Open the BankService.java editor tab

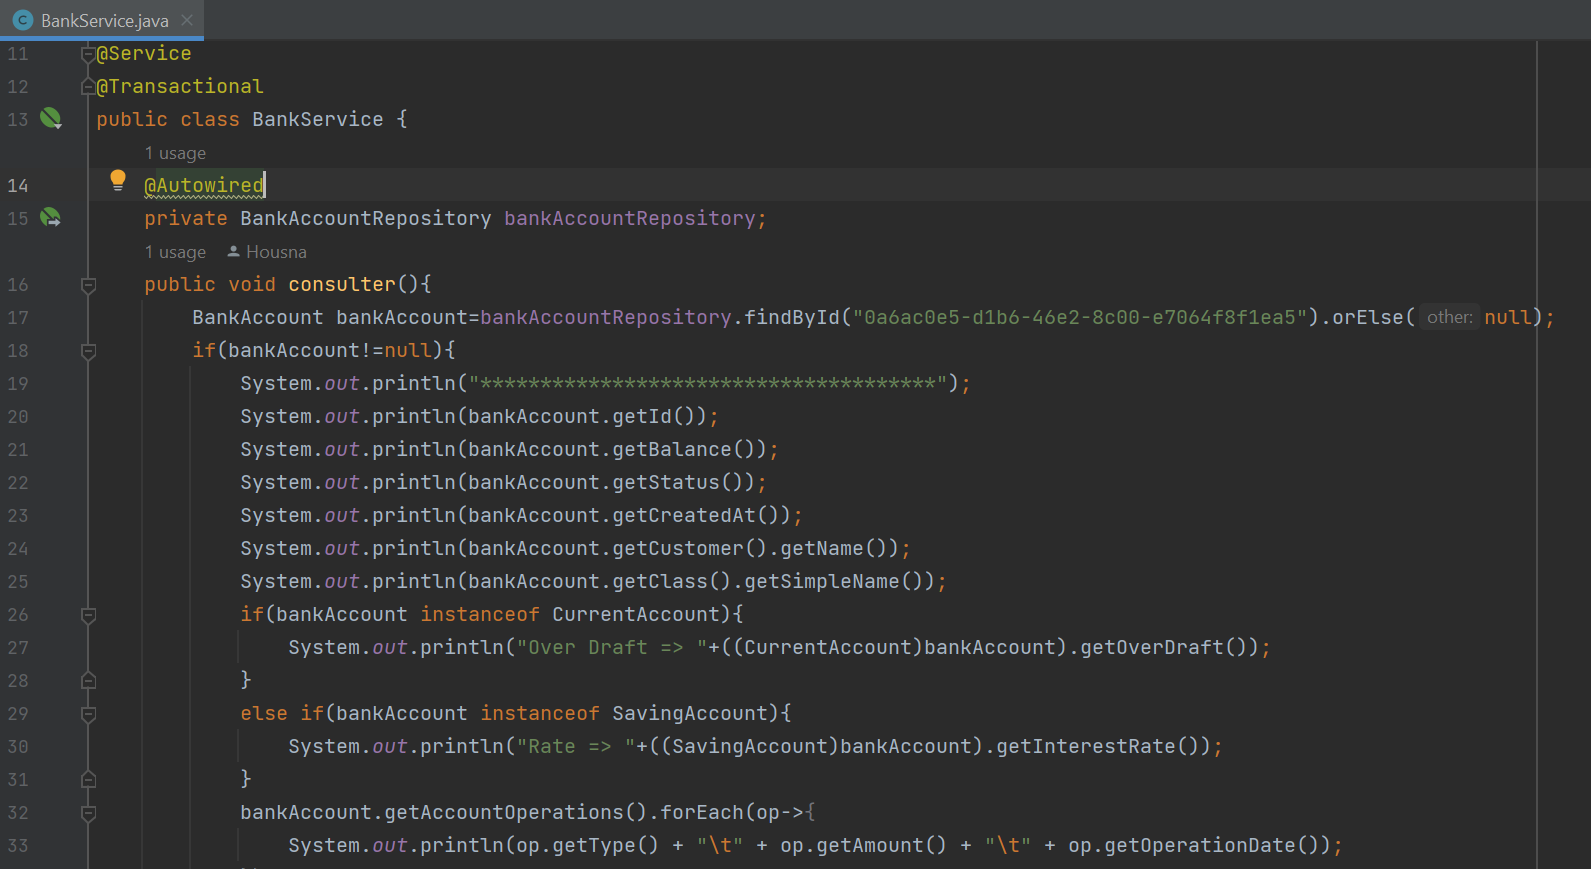104,20
